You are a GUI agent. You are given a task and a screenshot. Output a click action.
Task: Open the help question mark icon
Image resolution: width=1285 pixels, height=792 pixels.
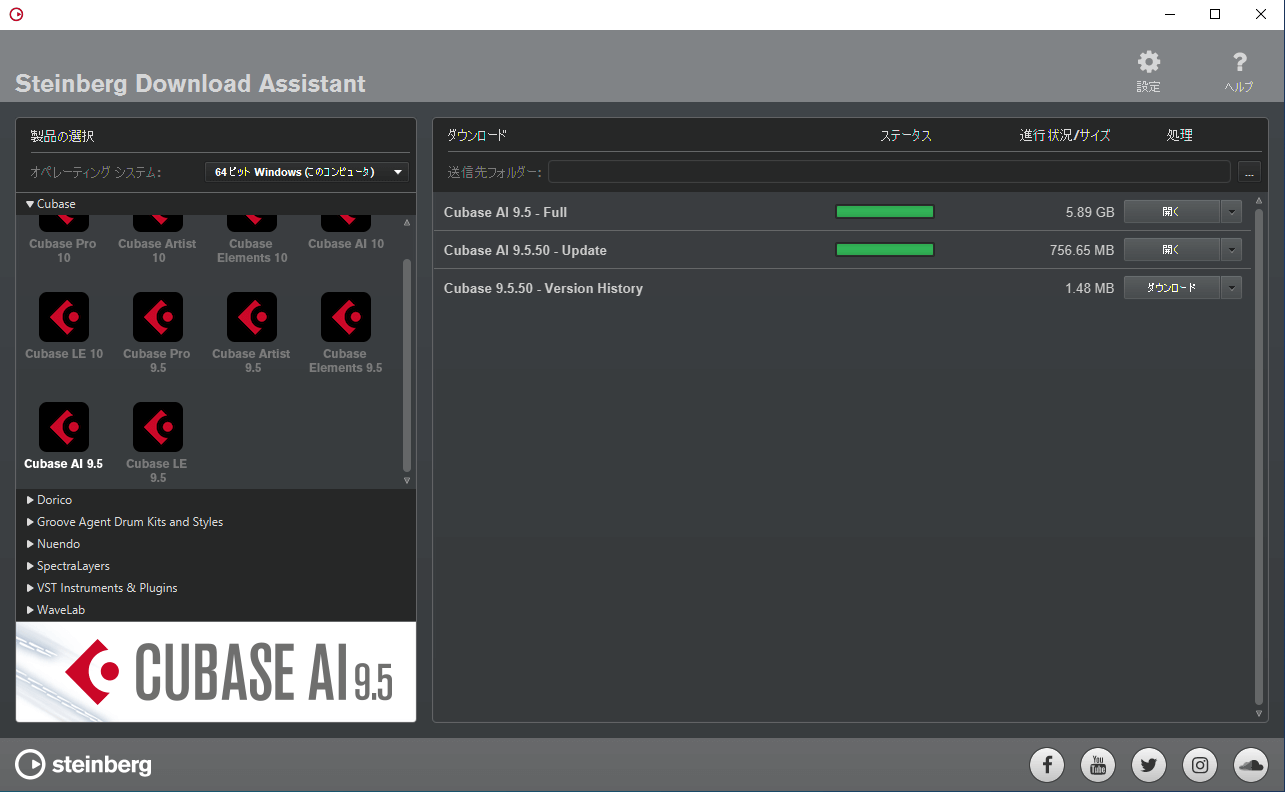tap(1239, 62)
